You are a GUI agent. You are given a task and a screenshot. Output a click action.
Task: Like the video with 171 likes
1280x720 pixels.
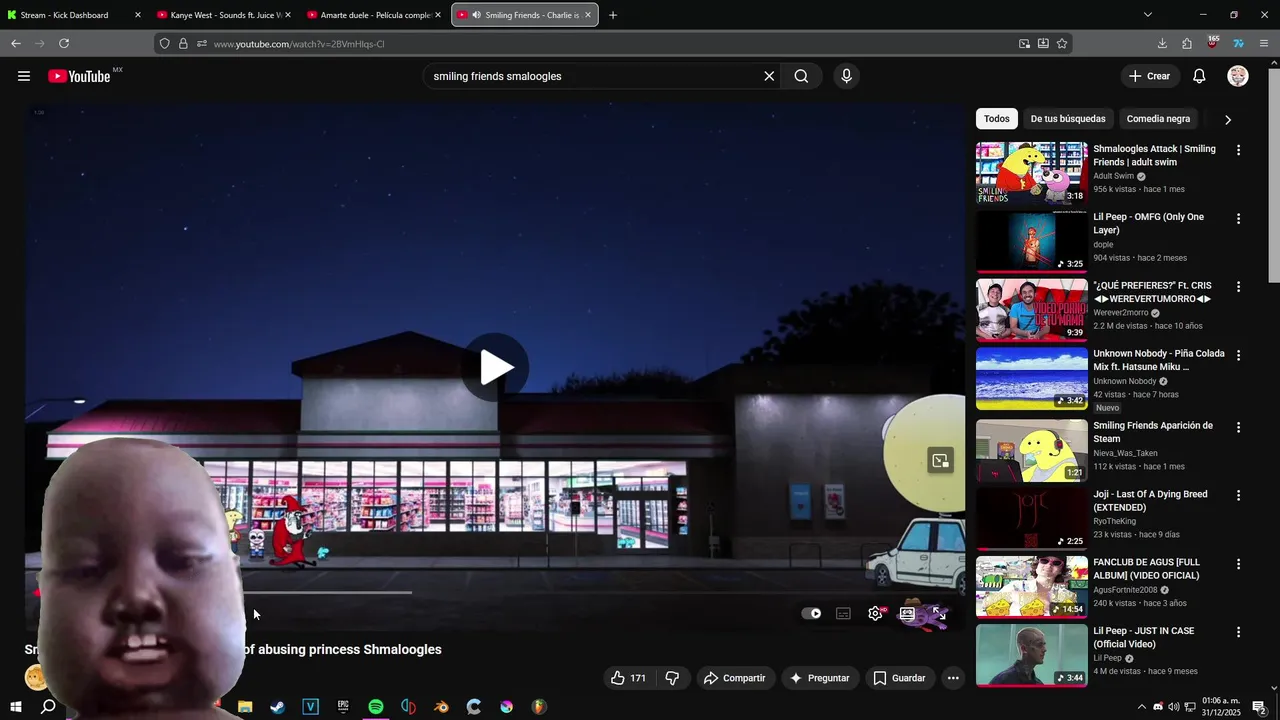click(628, 678)
